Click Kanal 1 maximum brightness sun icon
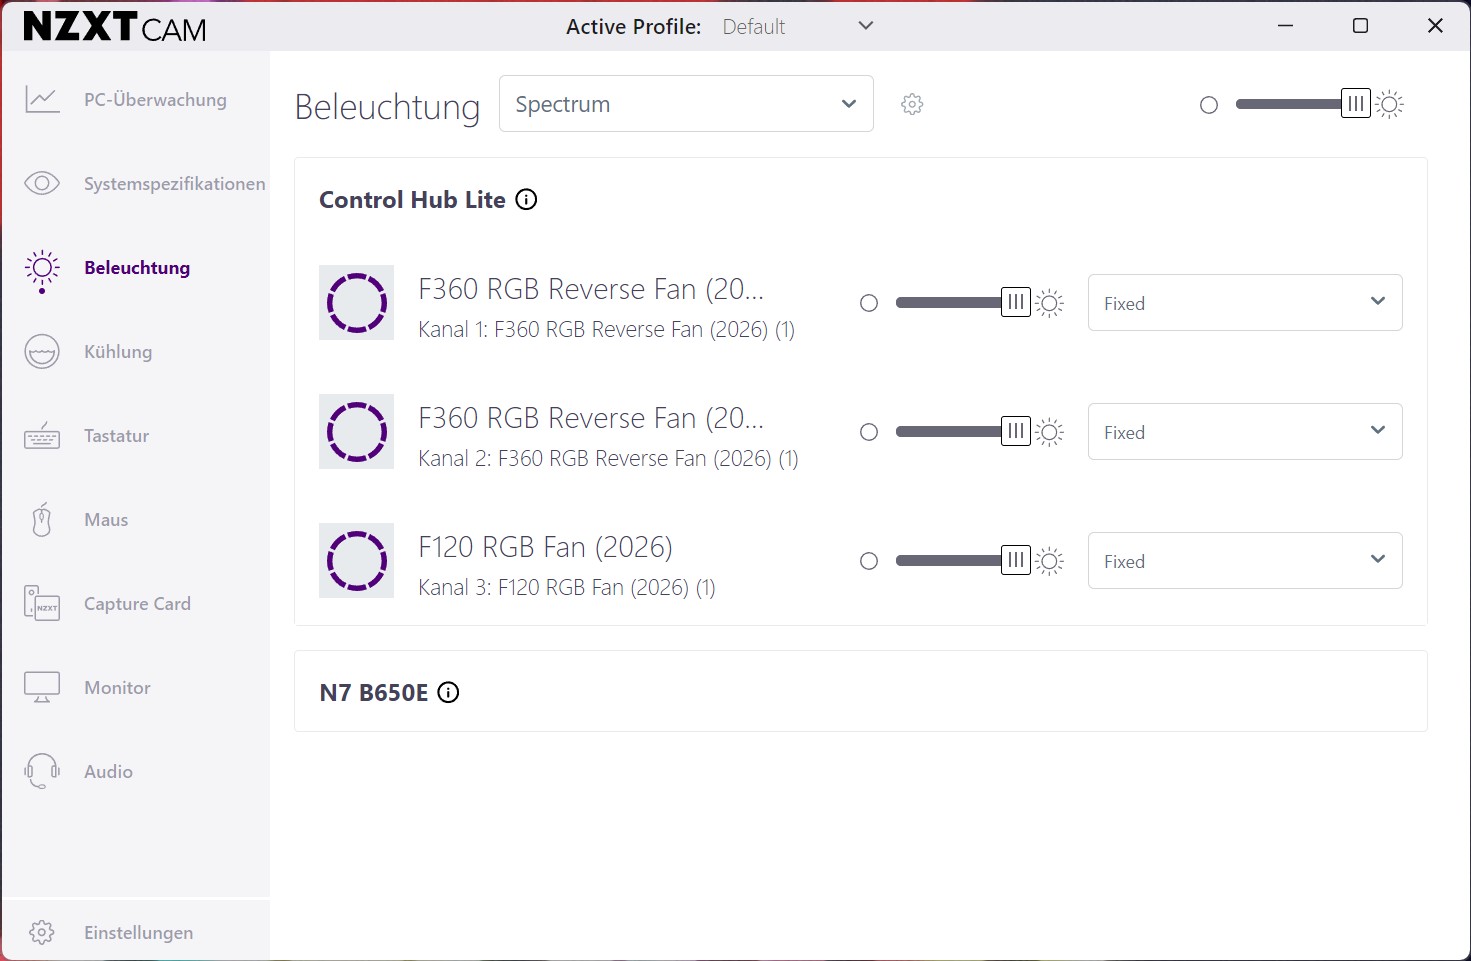The height and width of the screenshot is (961, 1471). [x=1049, y=303]
